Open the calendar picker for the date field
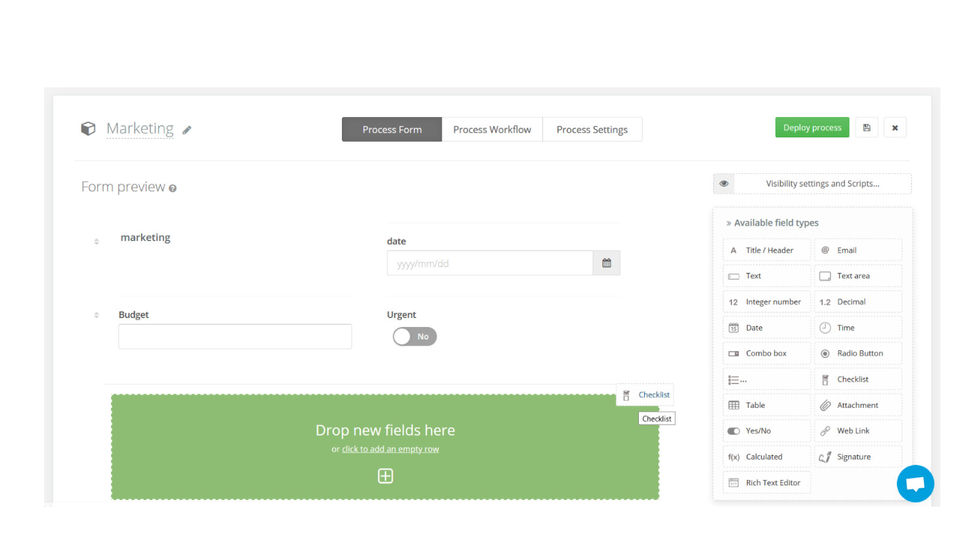The width and height of the screenshot is (960, 540). coord(606,263)
